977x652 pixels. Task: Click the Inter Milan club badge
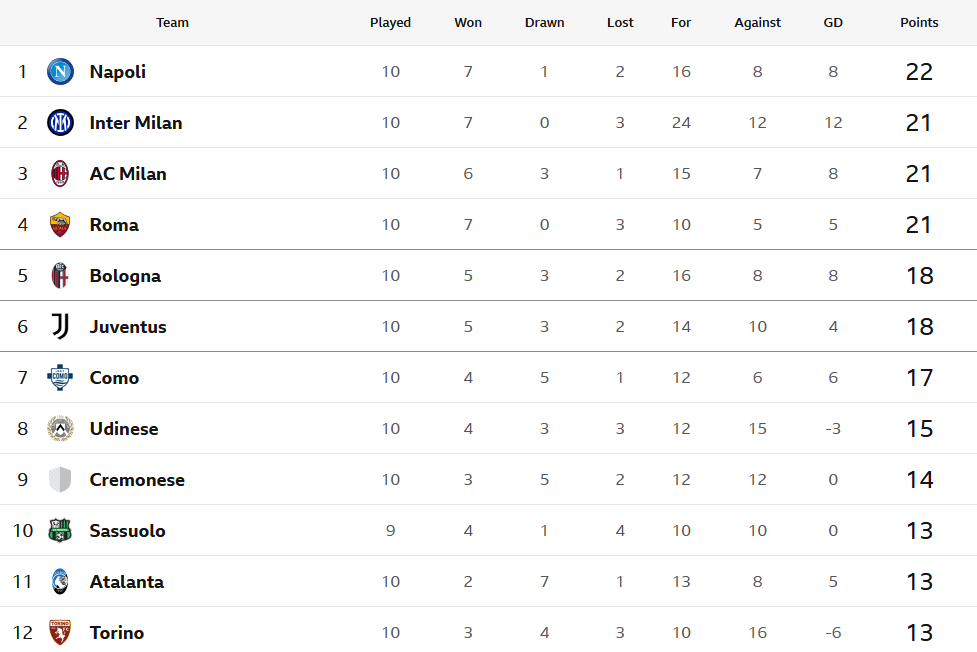60,123
